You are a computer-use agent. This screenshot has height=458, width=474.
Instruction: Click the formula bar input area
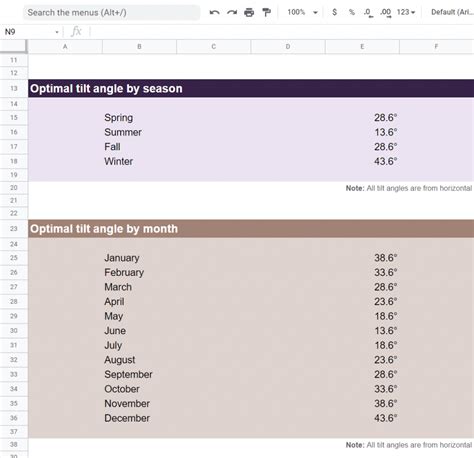click(282, 32)
